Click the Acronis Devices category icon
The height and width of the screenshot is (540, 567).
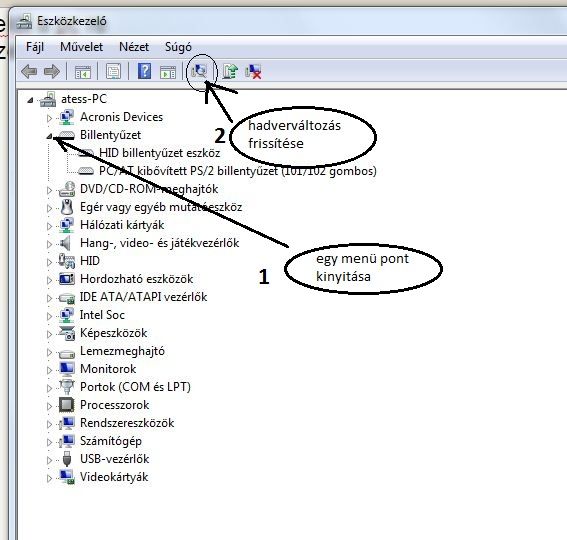(x=67, y=117)
